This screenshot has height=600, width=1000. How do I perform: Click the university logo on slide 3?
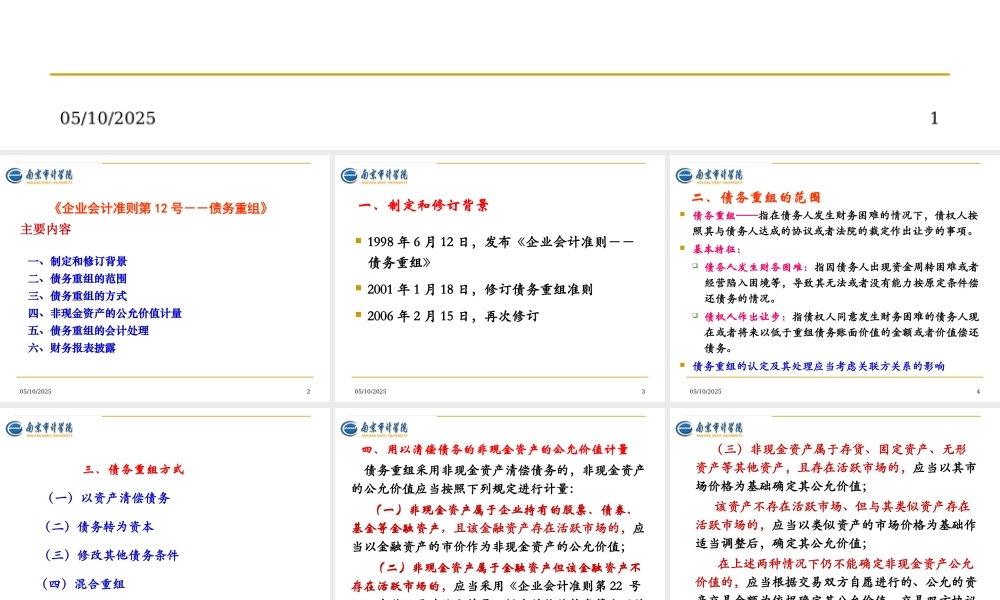point(374,175)
